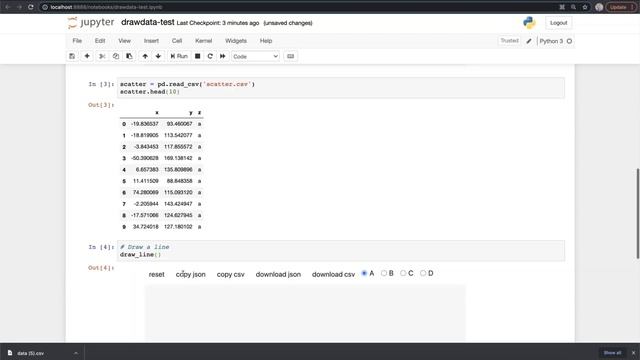The image size is (640, 360).
Task: Cut selected cells with scissors icon
Action: click(102, 56)
